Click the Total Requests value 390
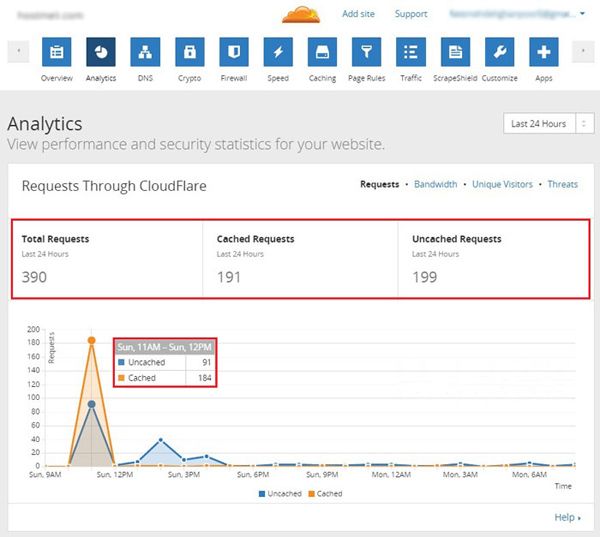 (34, 277)
